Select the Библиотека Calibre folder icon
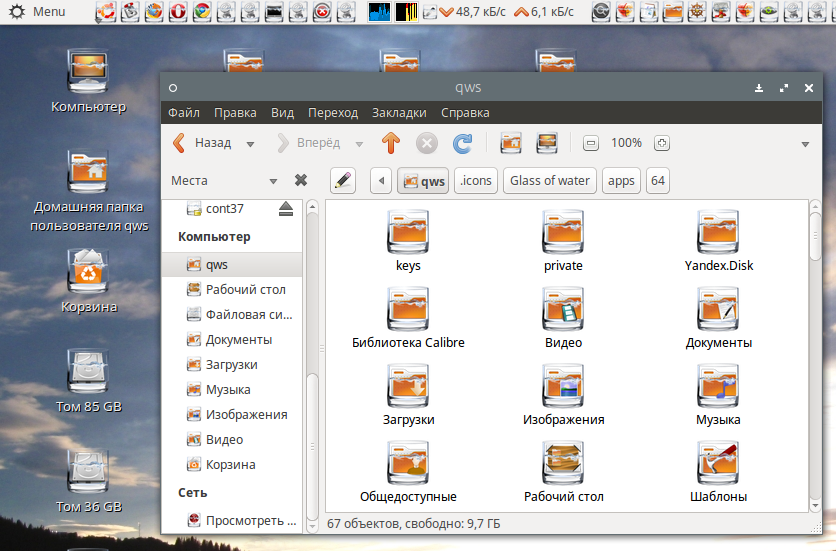 click(x=408, y=309)
